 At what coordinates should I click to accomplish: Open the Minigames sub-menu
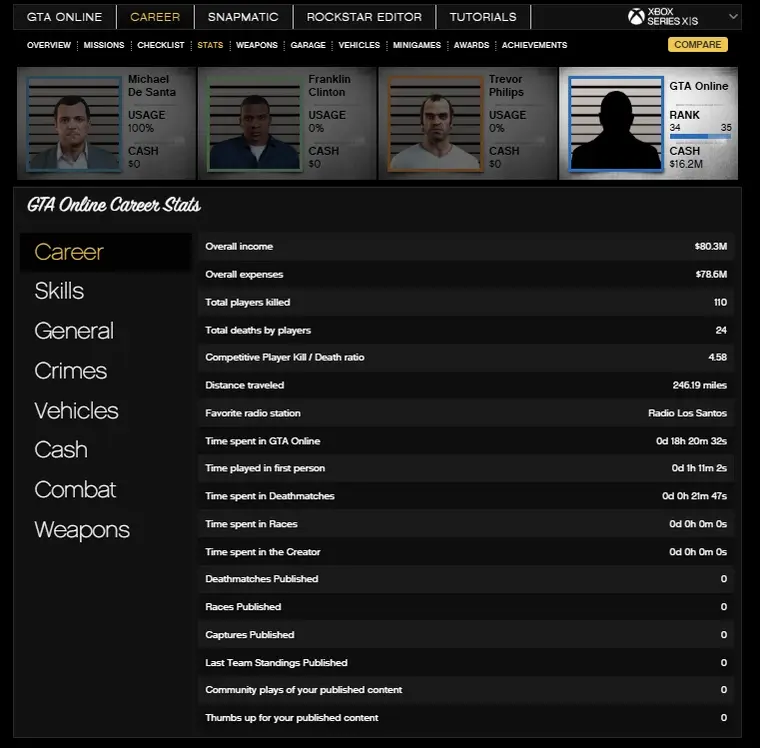pos(417,45)
